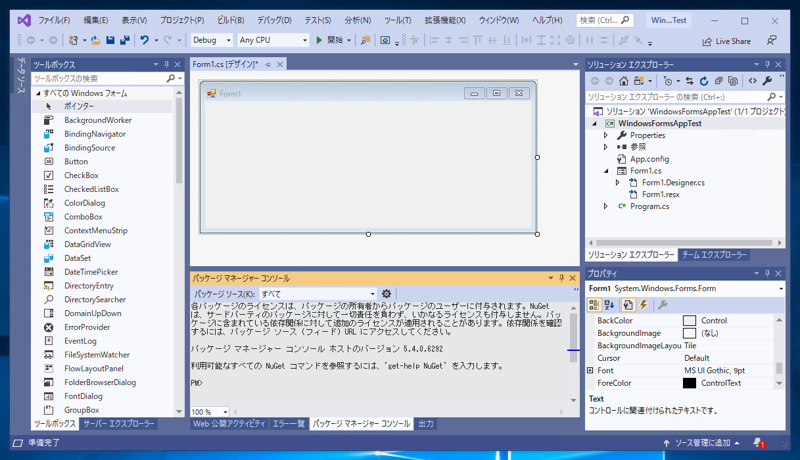Click the Visual Studio logo icon

(x=24, y=20)
